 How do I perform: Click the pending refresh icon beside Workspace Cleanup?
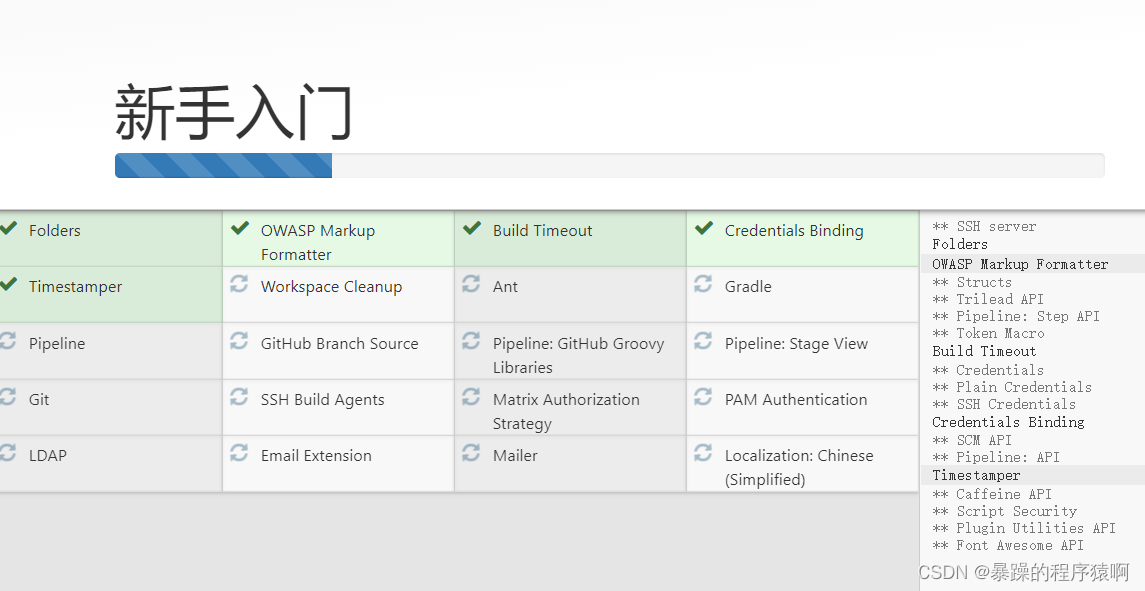(240, 283)
